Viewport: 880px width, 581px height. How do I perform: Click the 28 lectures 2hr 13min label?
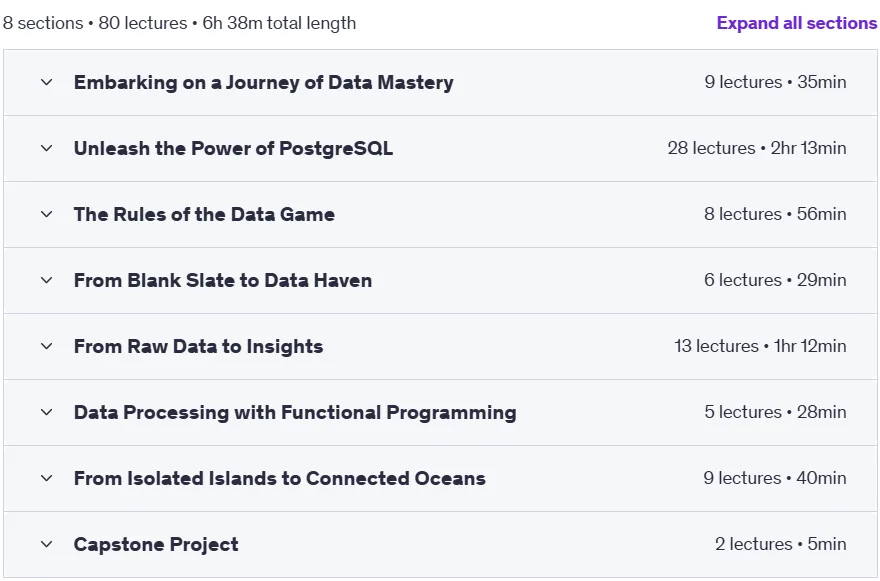[757, 148]
